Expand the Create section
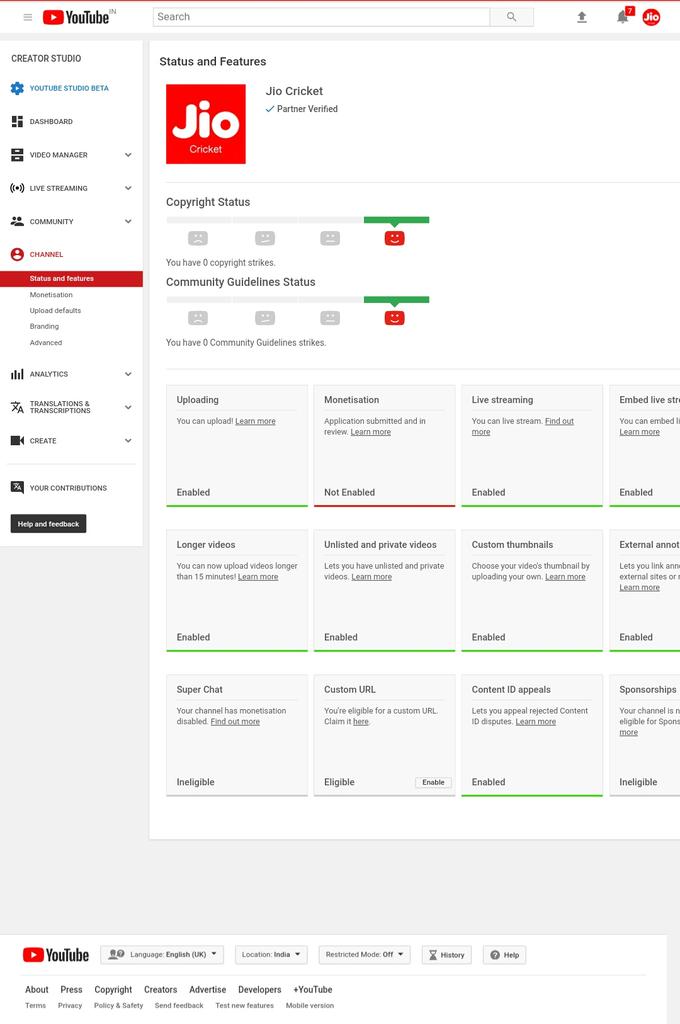Viewport: 680px width, 1024px height. pos(128,441)
